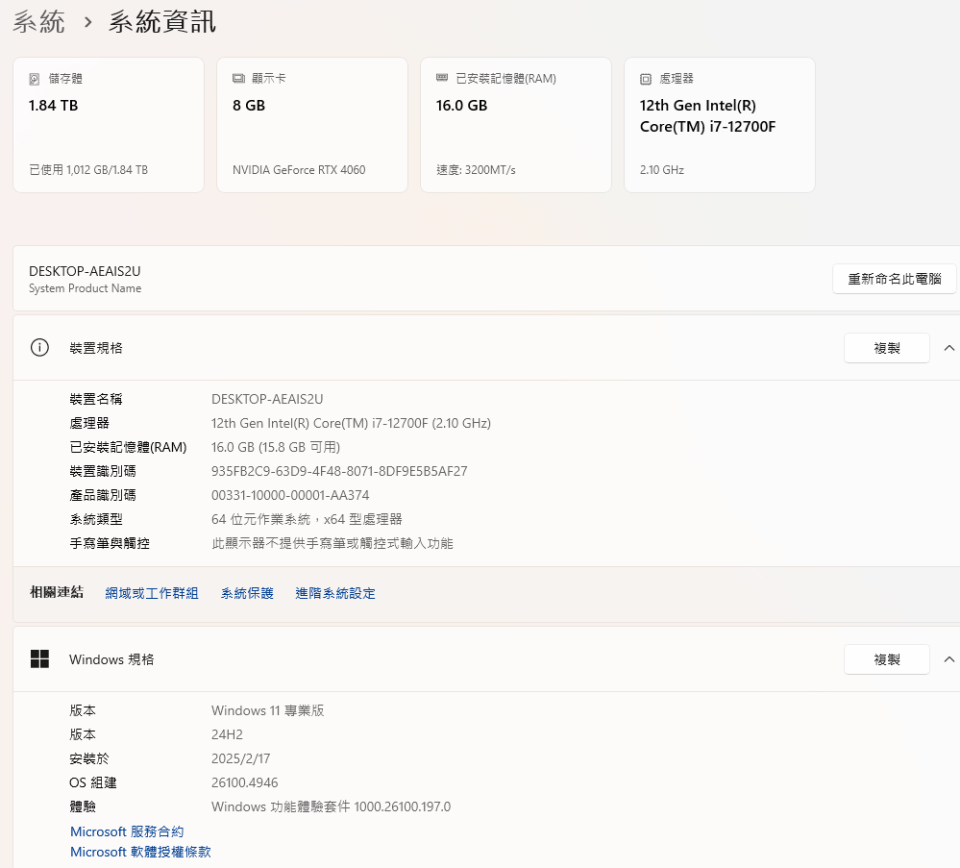Click 已使用 1,012 GB/1.84 TB text

tap(89, 170)
